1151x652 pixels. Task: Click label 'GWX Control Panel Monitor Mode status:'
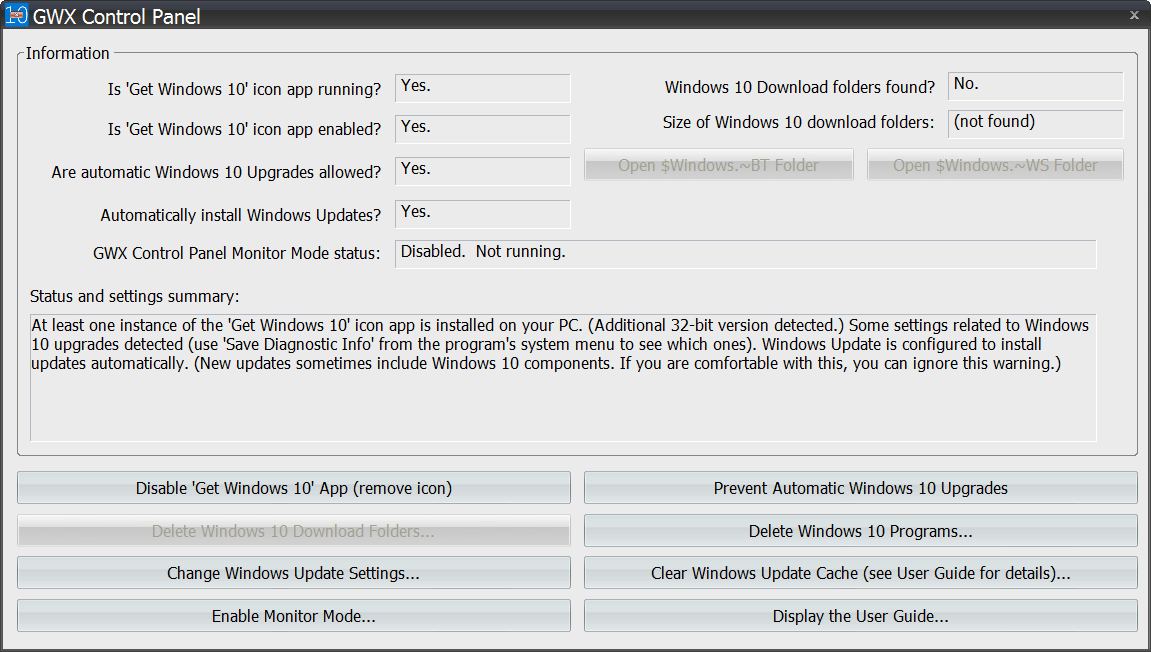click(x=236, y=253)
